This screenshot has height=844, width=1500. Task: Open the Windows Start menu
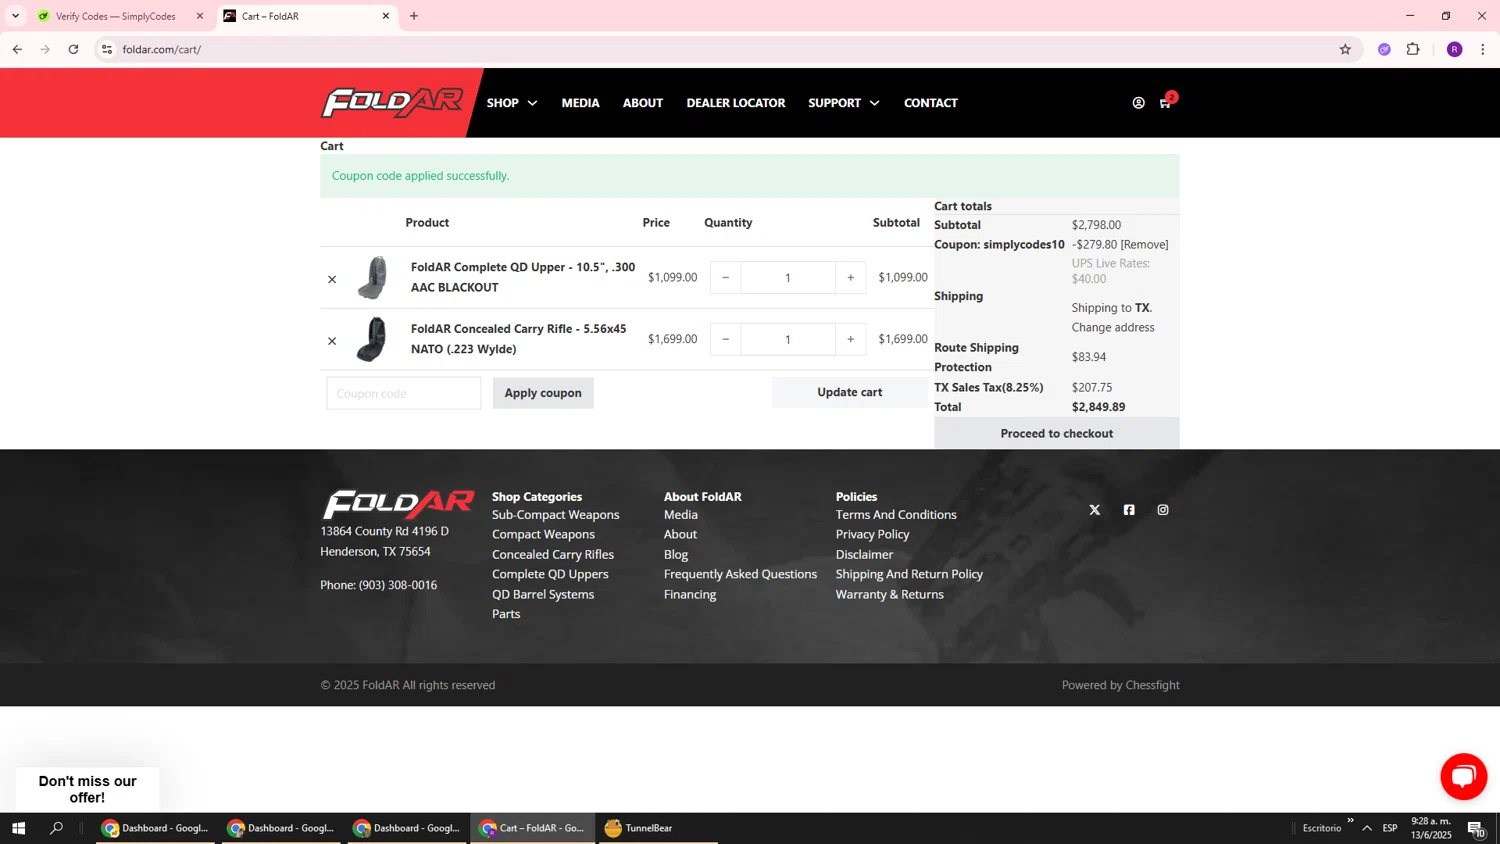coord(18,828)
